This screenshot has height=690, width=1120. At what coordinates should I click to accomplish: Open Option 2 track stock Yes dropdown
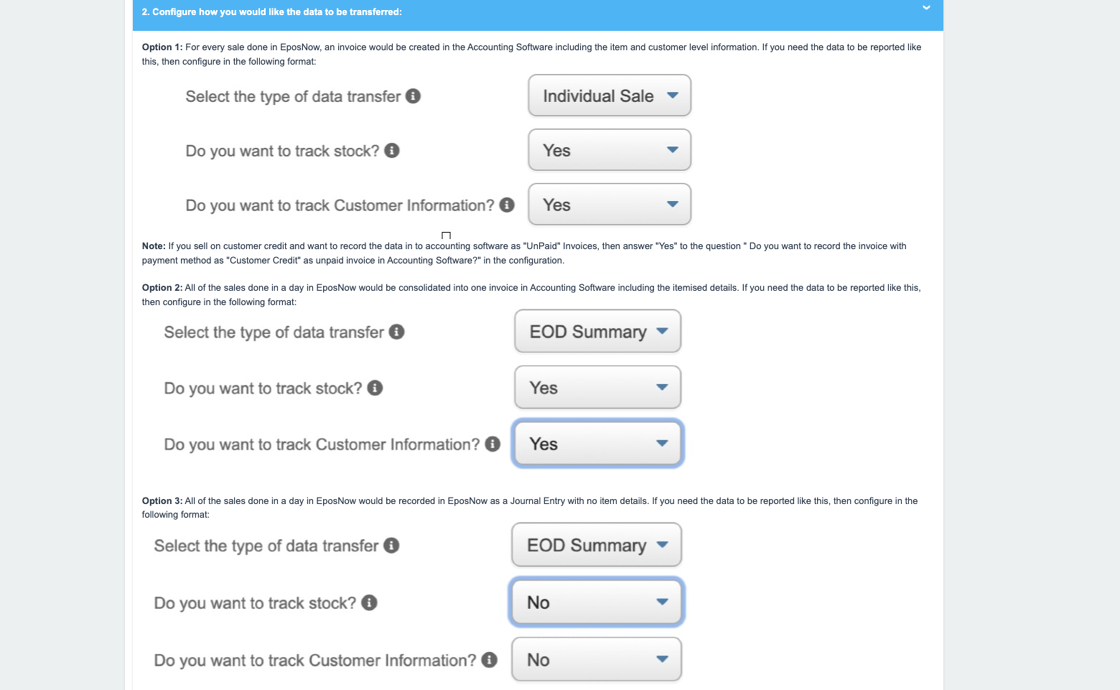(x=597, y=388)
